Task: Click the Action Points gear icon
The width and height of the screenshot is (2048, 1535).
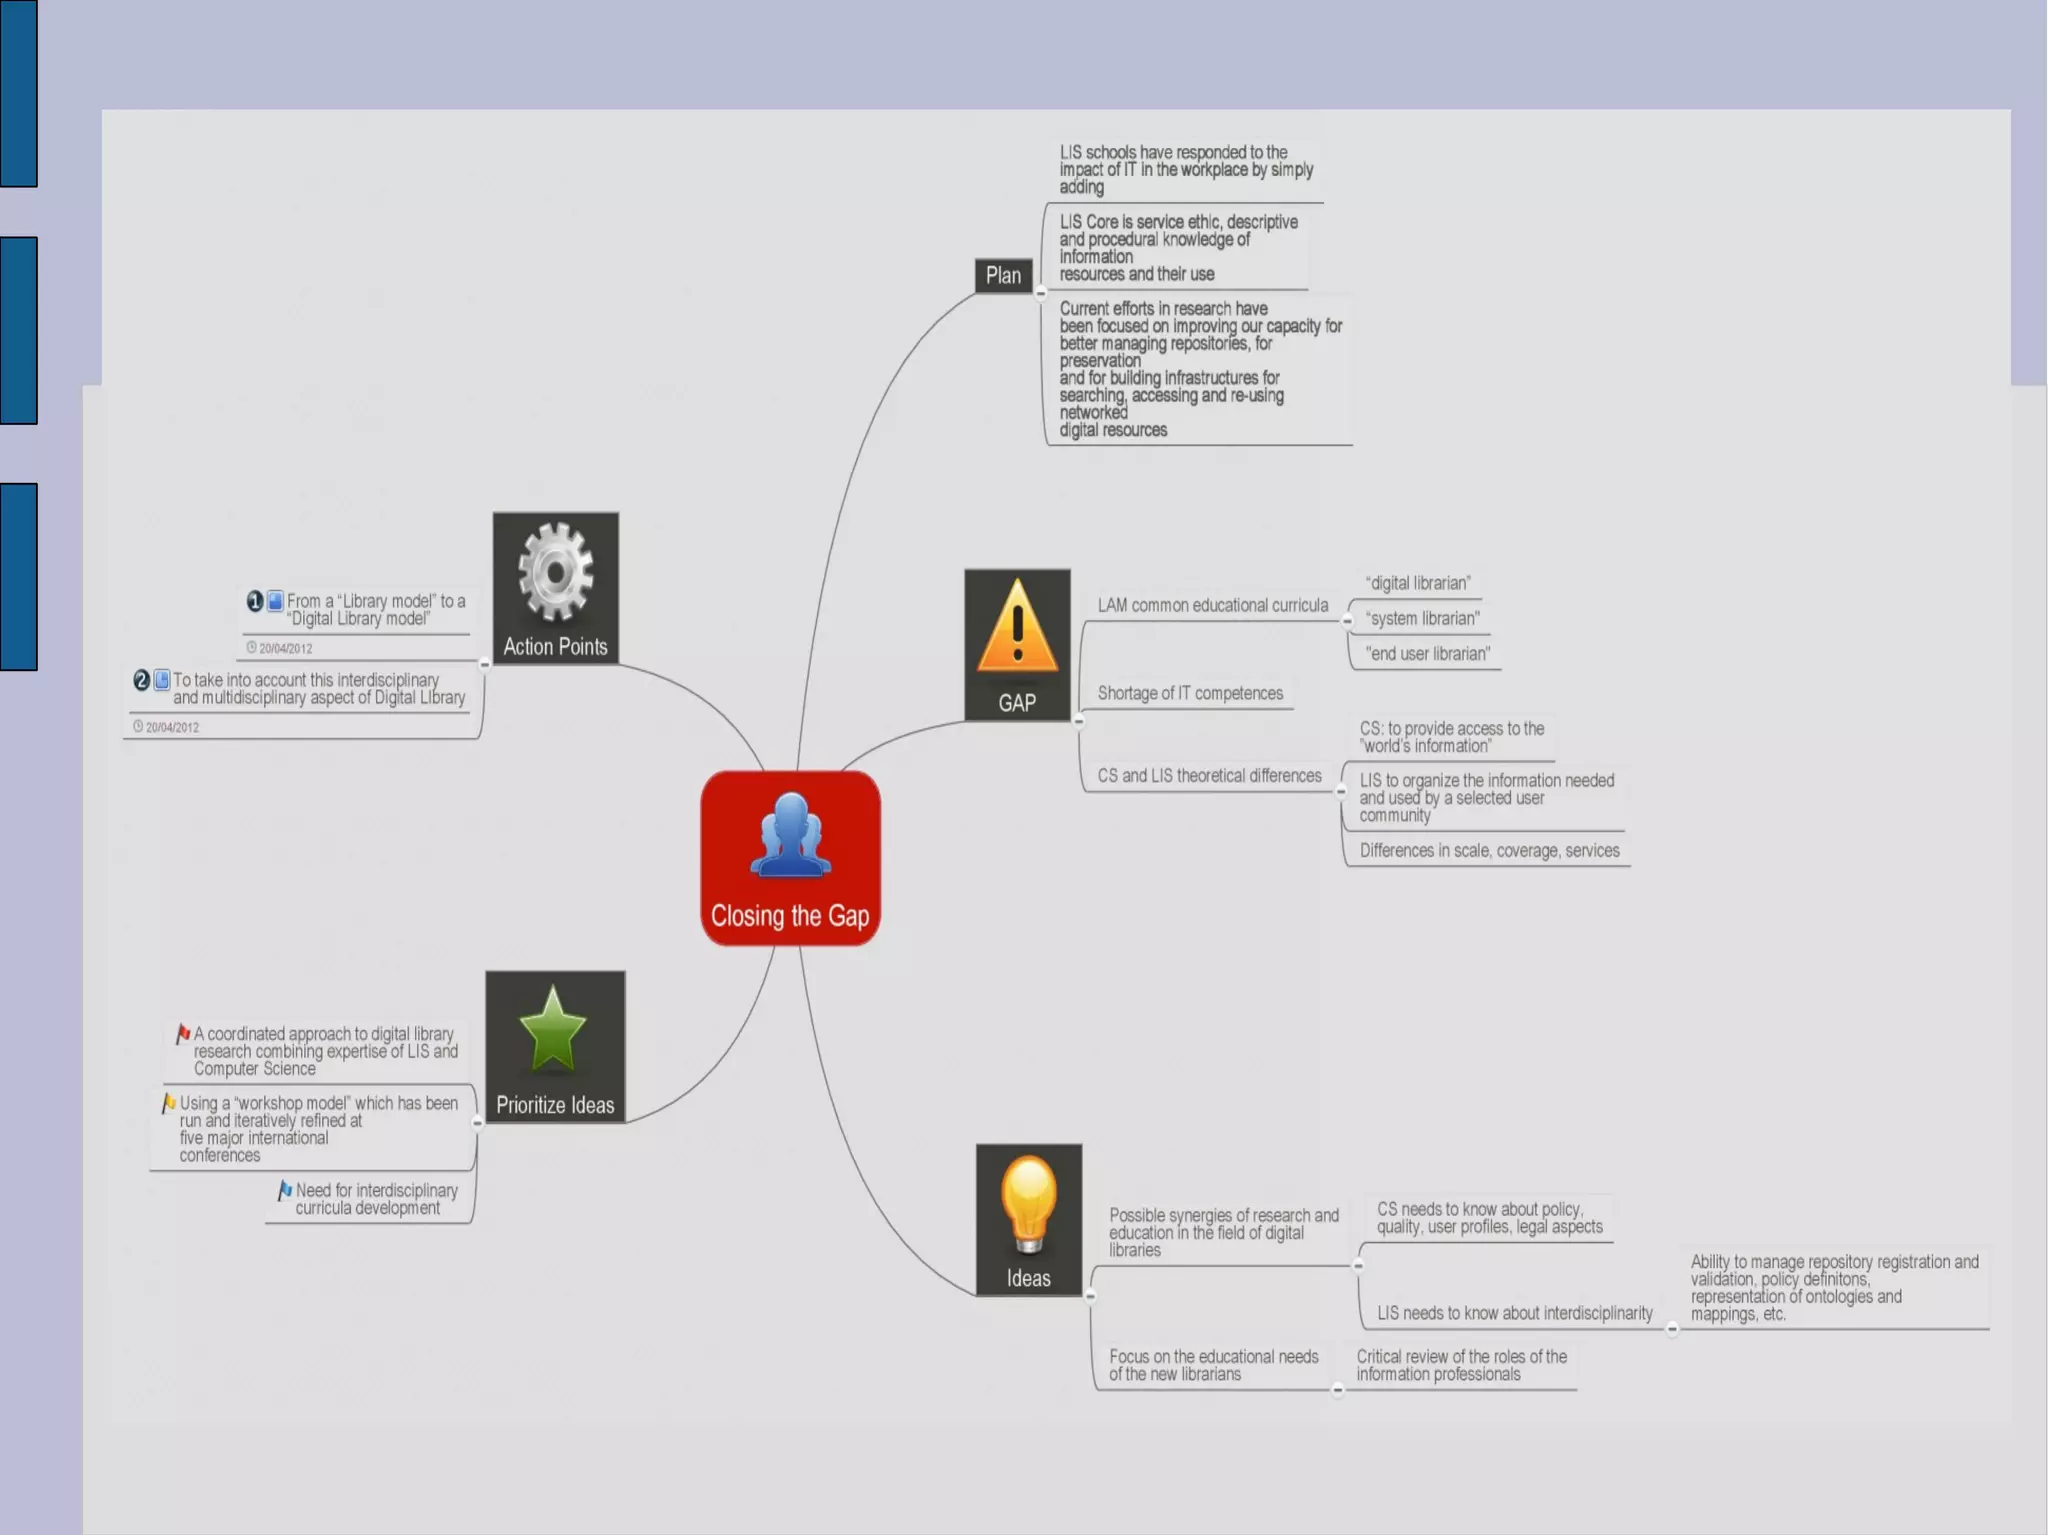Action: [555, 572]
